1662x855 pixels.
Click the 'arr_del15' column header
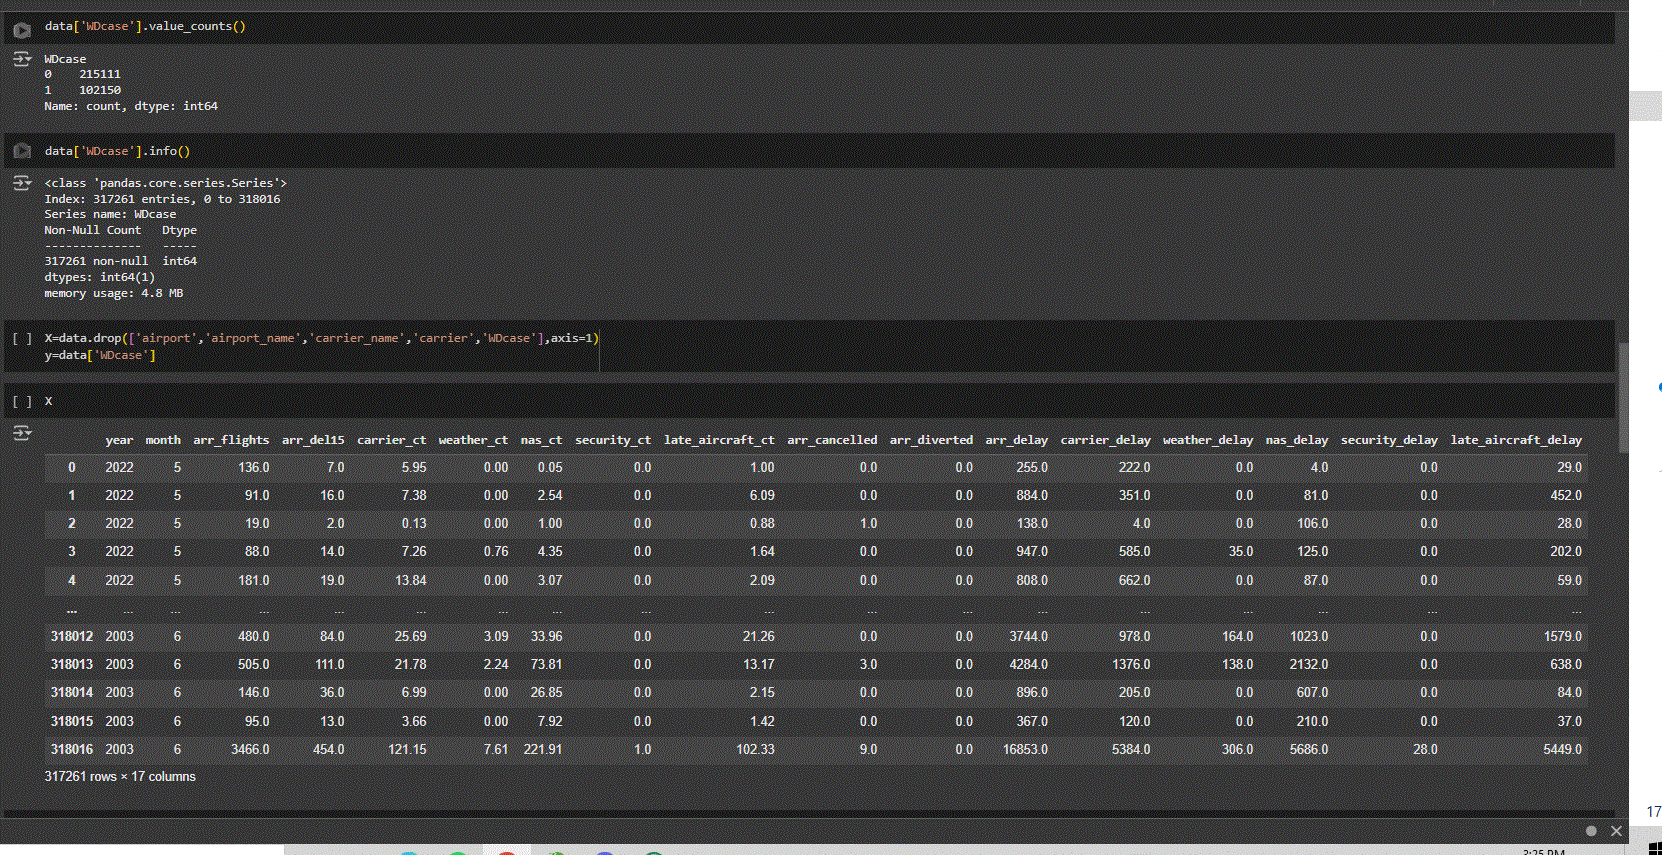click(313, 440)
